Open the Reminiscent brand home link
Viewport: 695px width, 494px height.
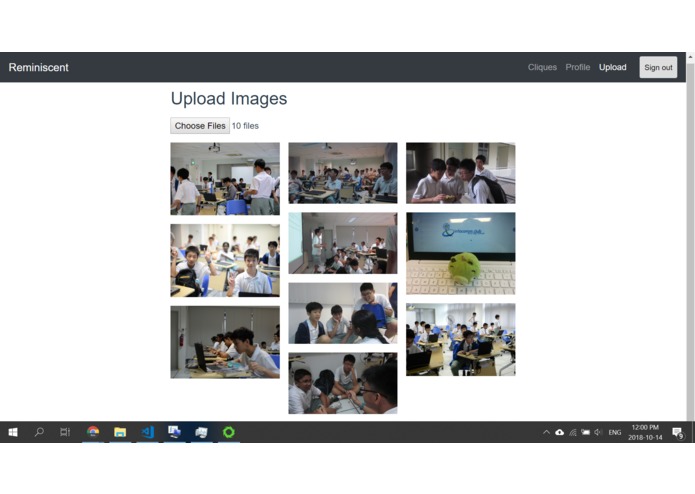coord(39,67)
